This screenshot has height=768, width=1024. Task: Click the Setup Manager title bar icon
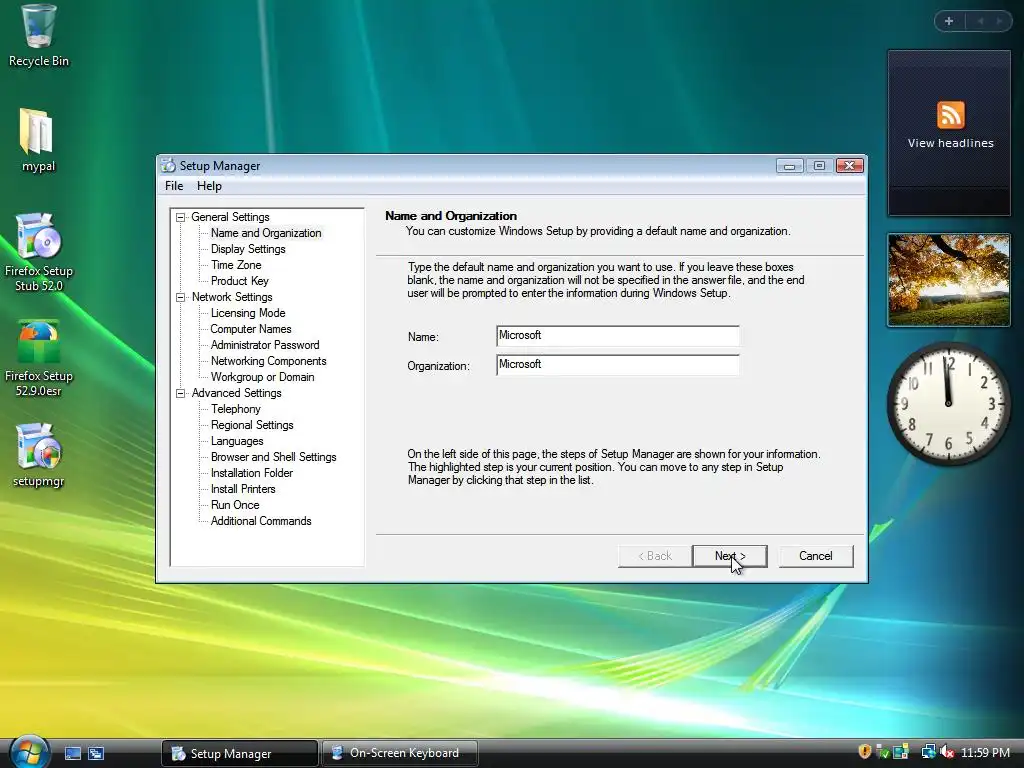tap(168, 166)
